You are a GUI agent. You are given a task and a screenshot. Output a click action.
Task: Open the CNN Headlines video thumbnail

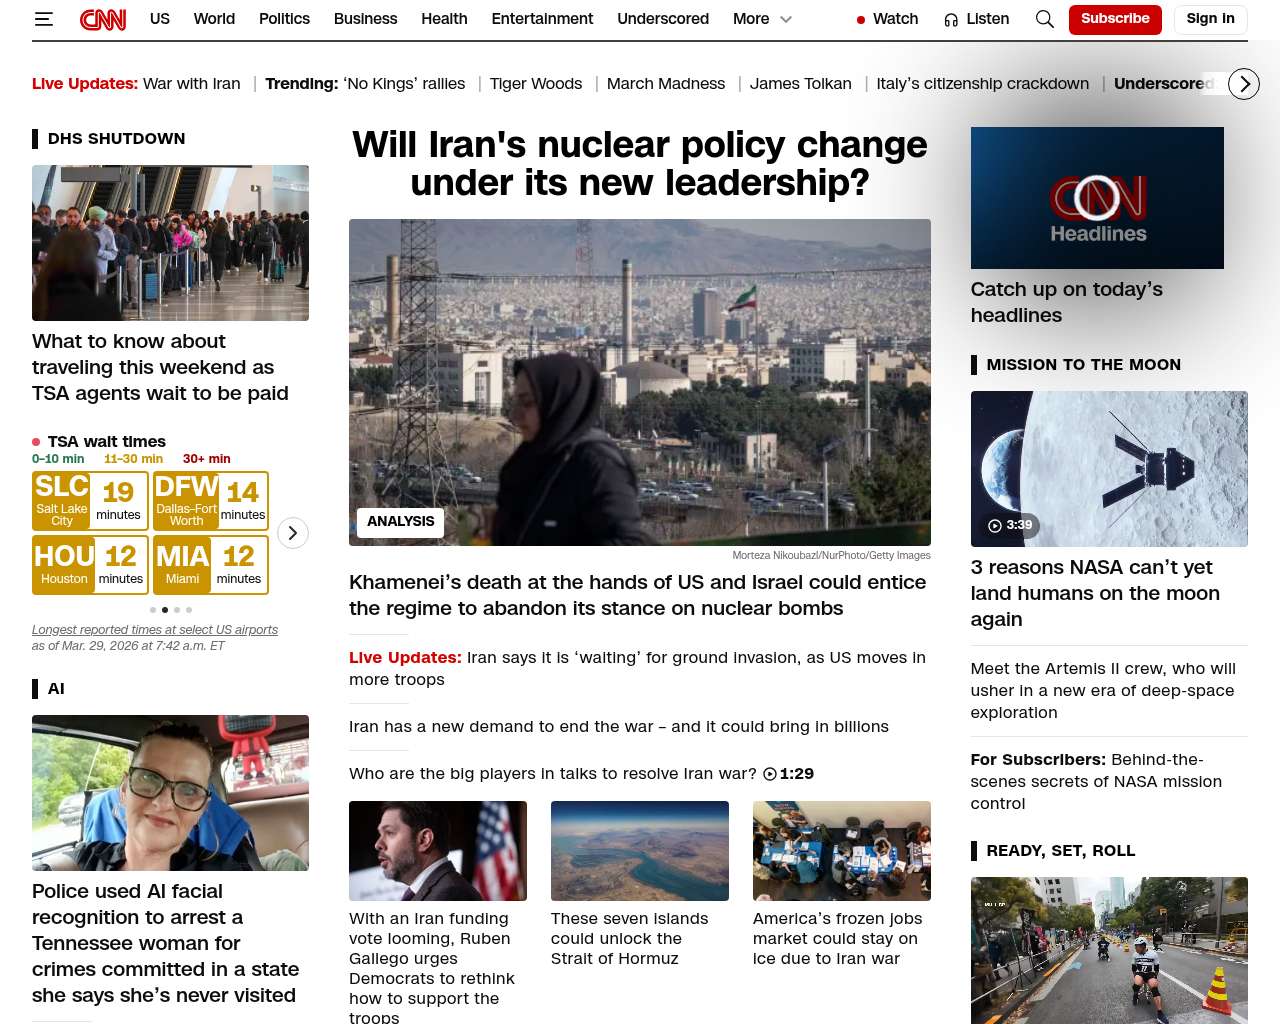pos(1097,198)
